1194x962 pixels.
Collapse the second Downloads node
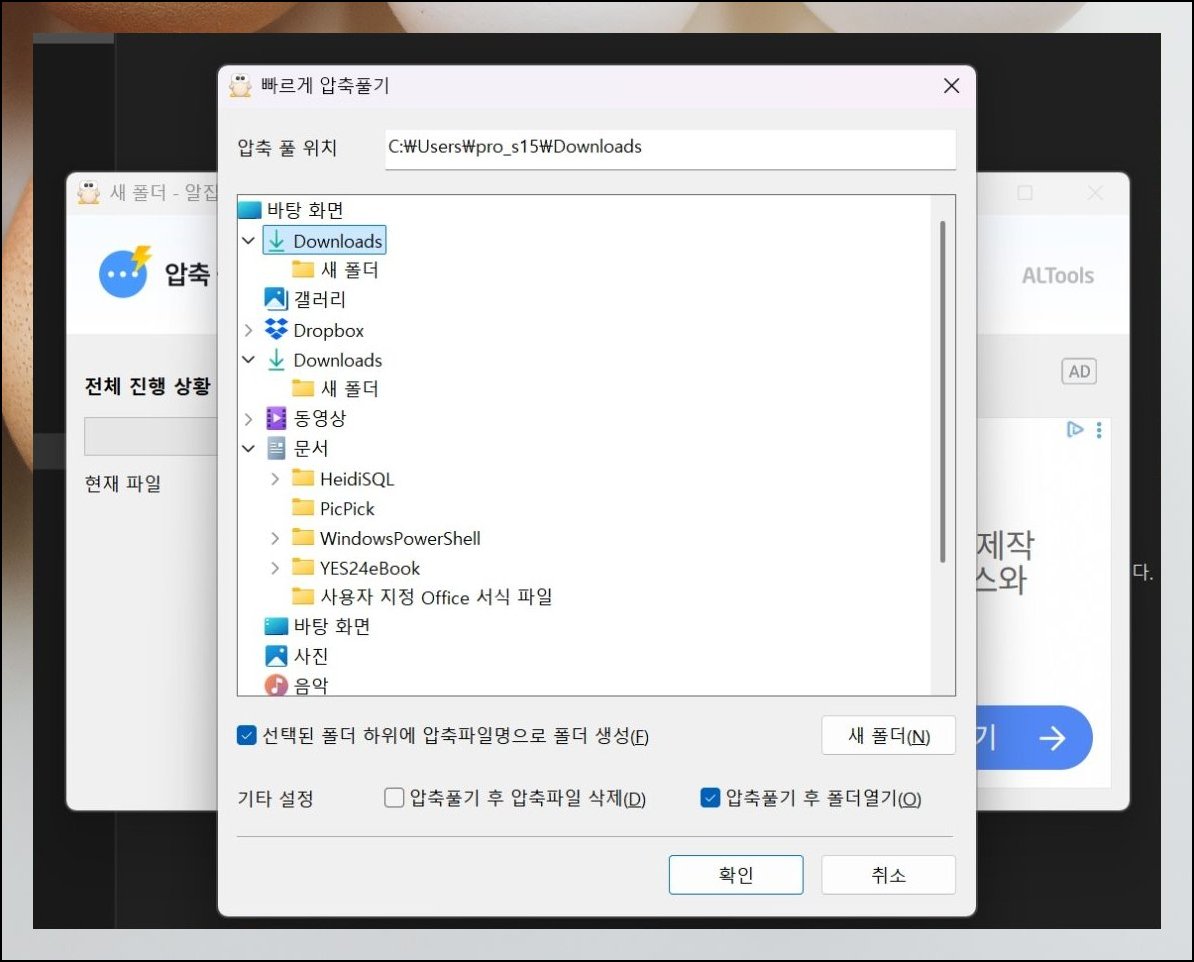248,360
